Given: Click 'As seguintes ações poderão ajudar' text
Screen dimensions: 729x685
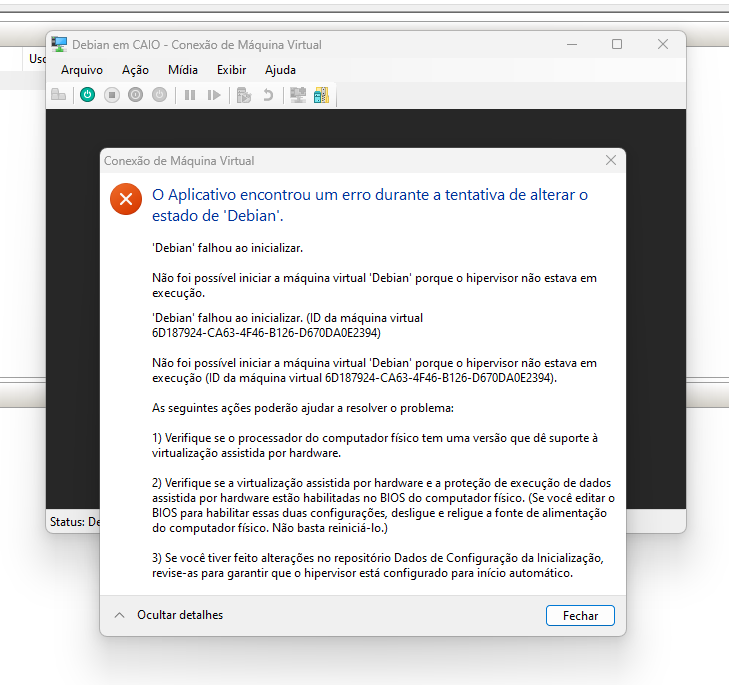Looking at the screenshot, I should tap(303, 408).
